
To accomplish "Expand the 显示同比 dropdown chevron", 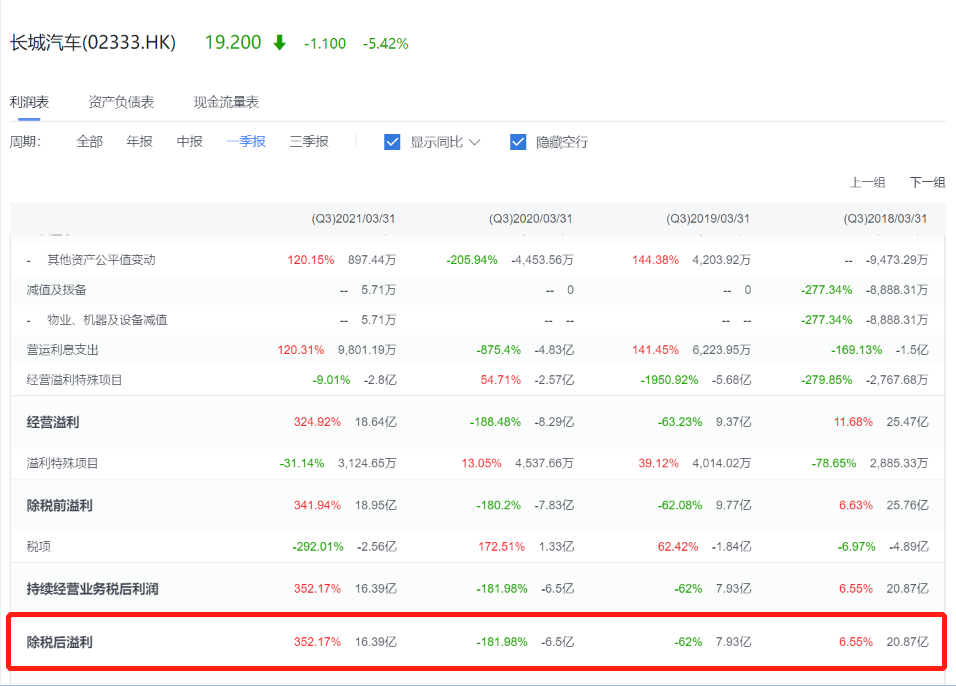I will click(474, 142).
